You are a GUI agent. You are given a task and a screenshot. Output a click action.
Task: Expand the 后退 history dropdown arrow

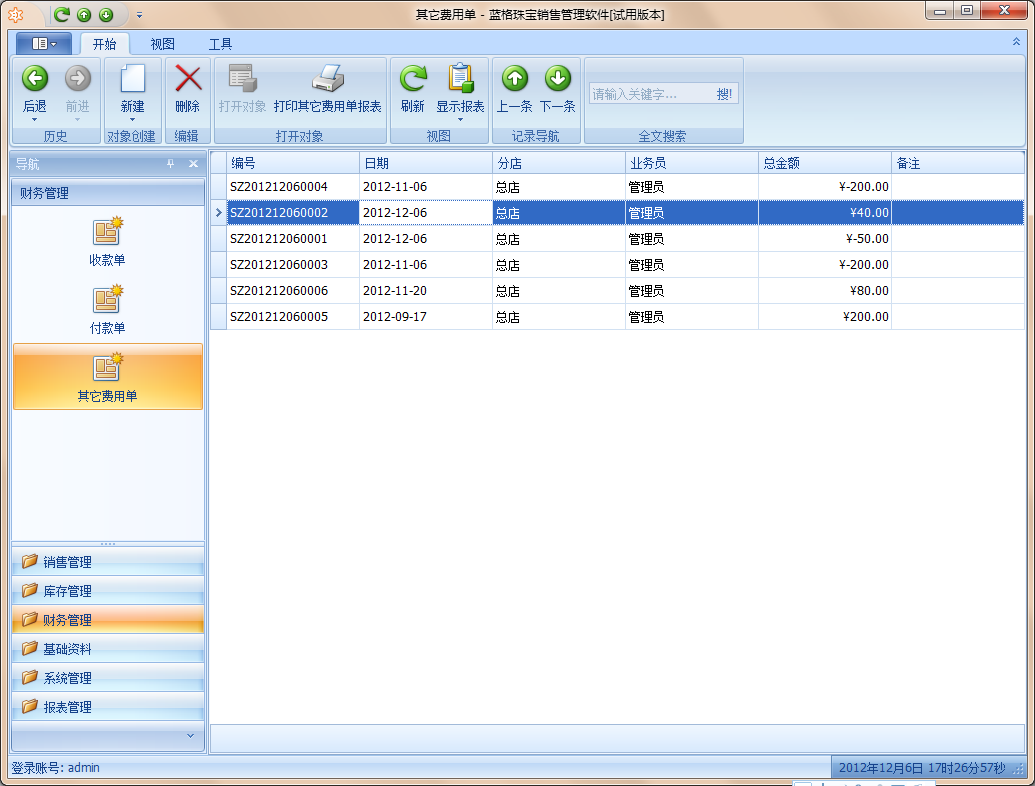pos(34,120)
